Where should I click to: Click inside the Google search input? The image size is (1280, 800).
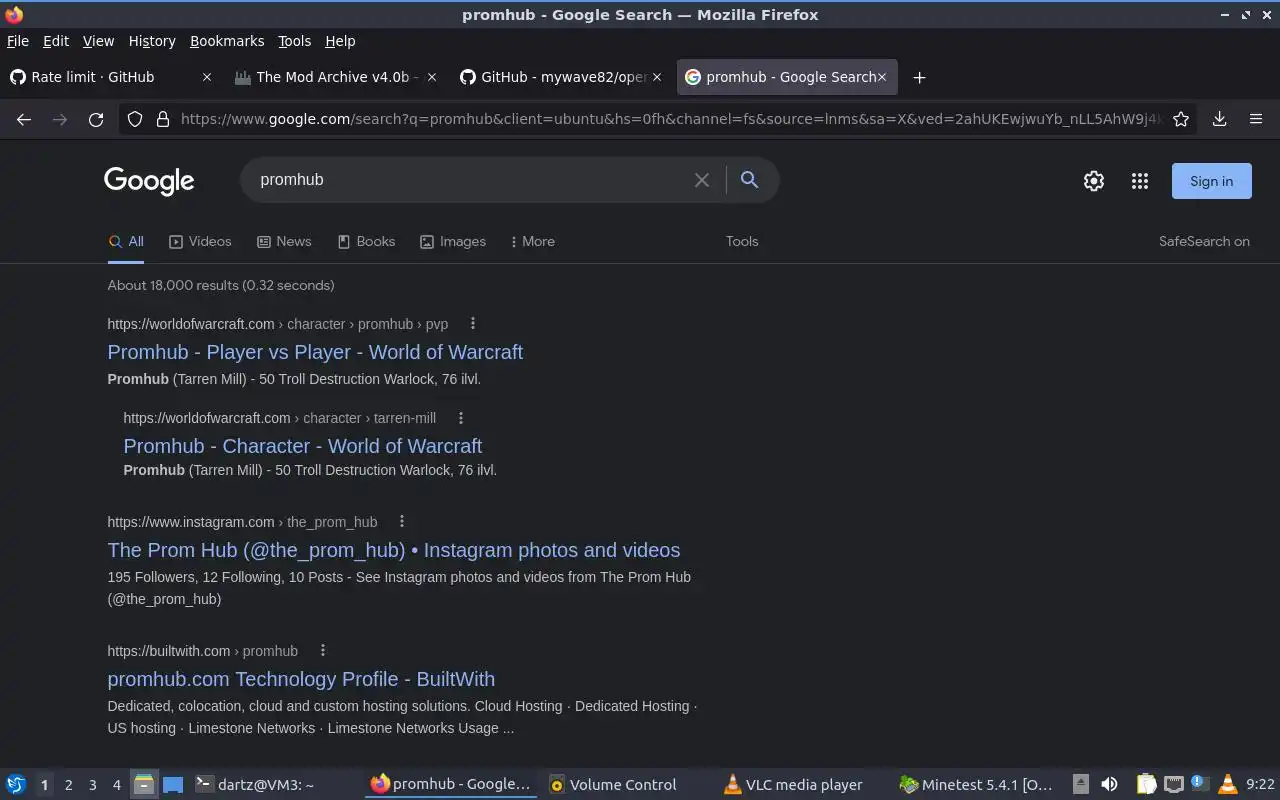click(470, 180)
